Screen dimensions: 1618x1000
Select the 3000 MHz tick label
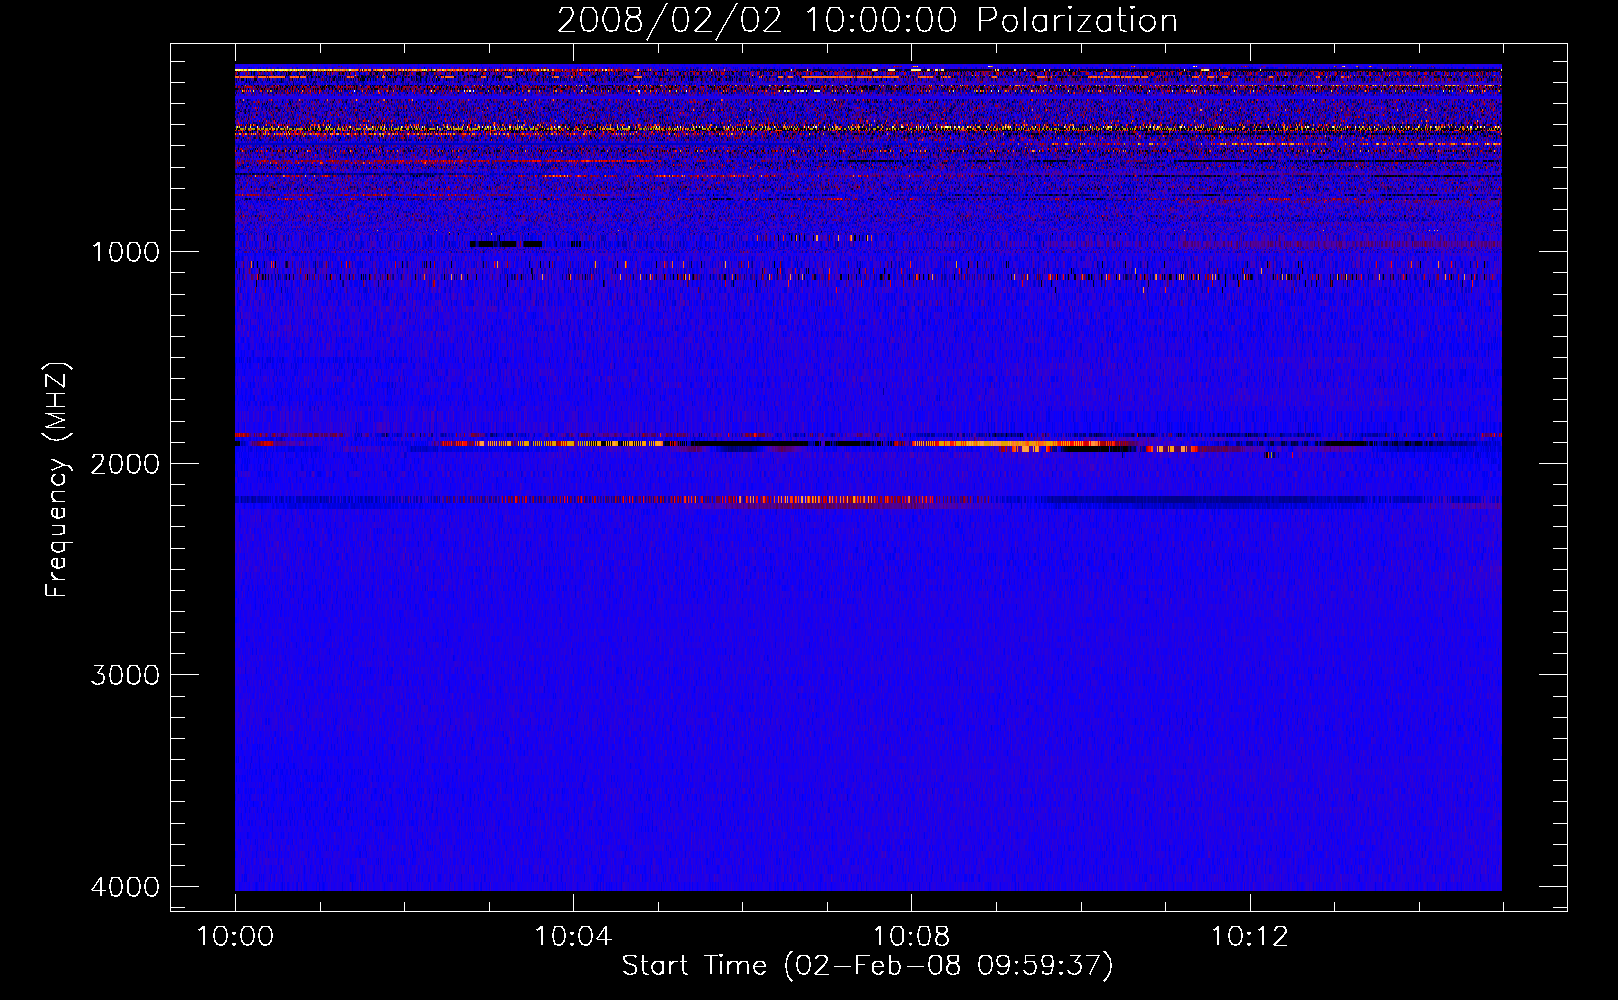click(x=125, y=675)
